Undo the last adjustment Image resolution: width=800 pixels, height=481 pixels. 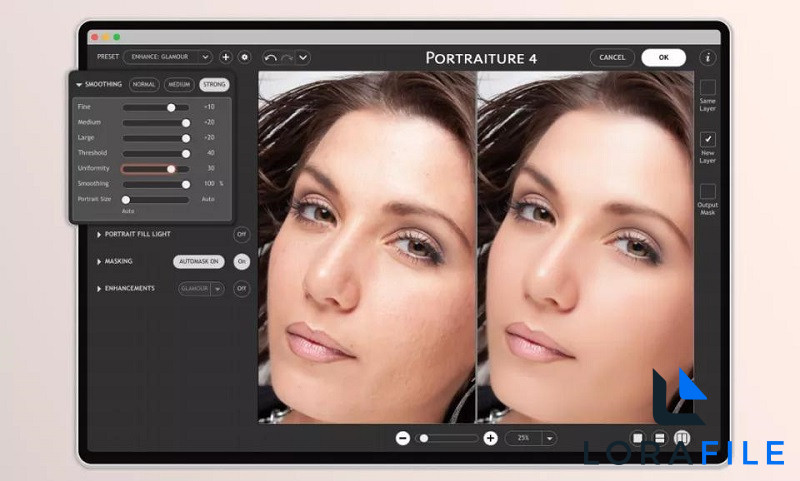[x=270, y=58]
